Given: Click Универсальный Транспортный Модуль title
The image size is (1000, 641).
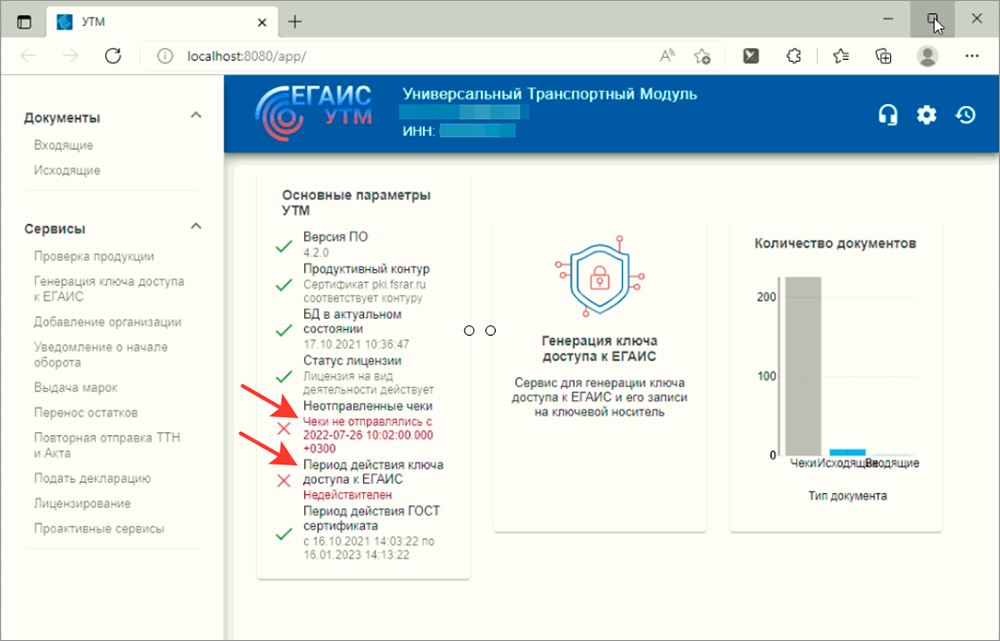Looking at the screenshot, I should [x=550, y=94].
